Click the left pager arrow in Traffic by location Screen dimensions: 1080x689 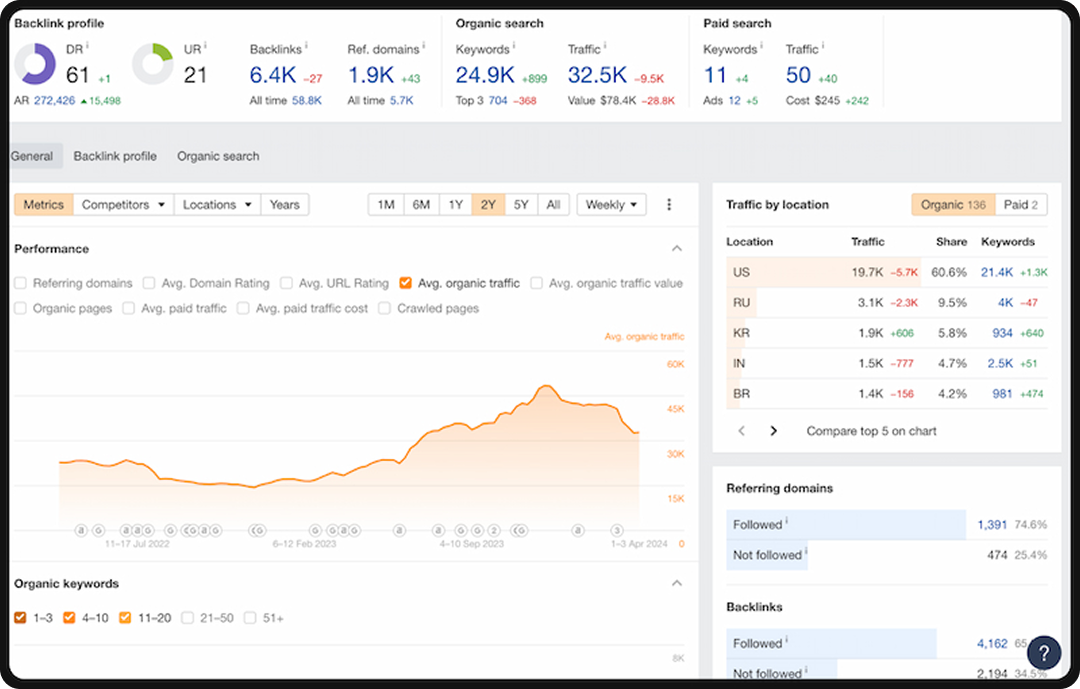coord(741,430)
